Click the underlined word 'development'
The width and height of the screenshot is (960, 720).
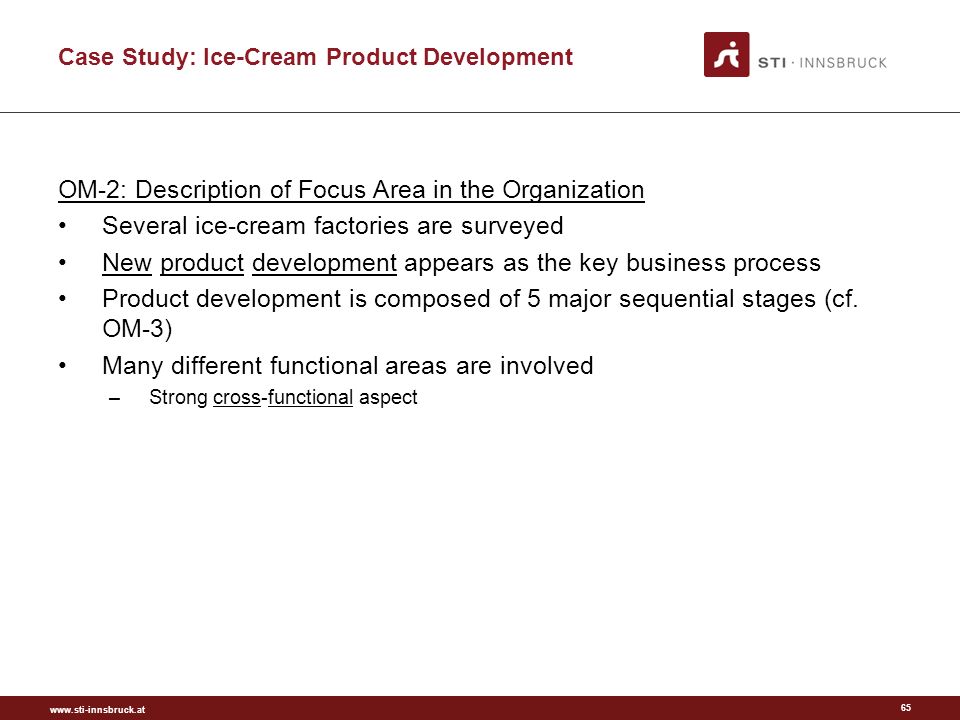[x=324, y=263]
